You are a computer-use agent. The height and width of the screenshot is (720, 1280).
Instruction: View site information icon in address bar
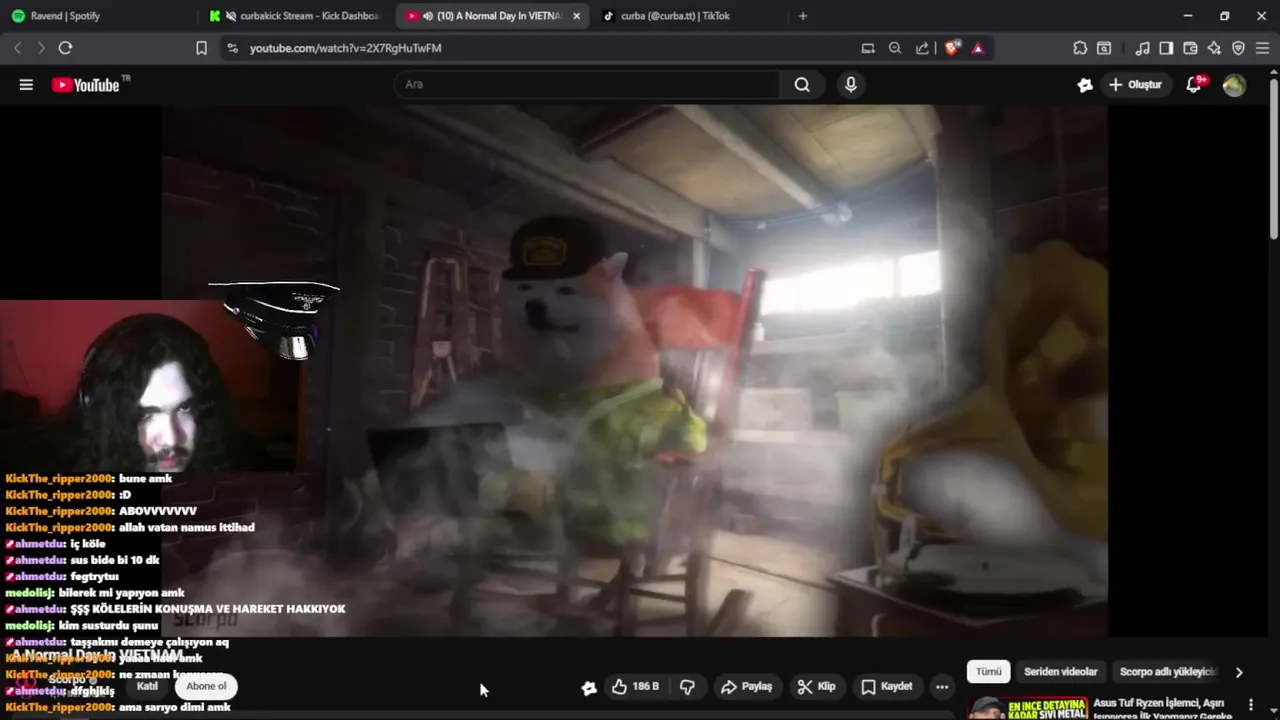[232, 48]
